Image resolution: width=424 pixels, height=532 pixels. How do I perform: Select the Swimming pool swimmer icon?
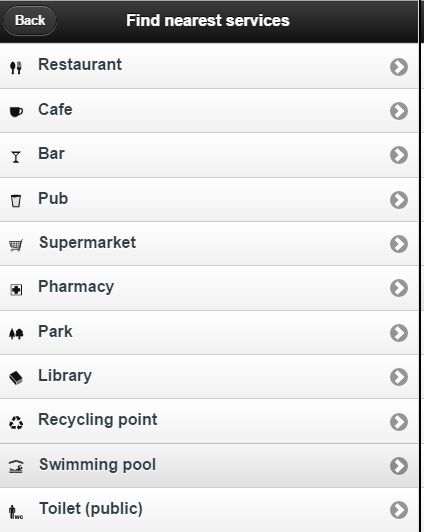pos(16,467)
